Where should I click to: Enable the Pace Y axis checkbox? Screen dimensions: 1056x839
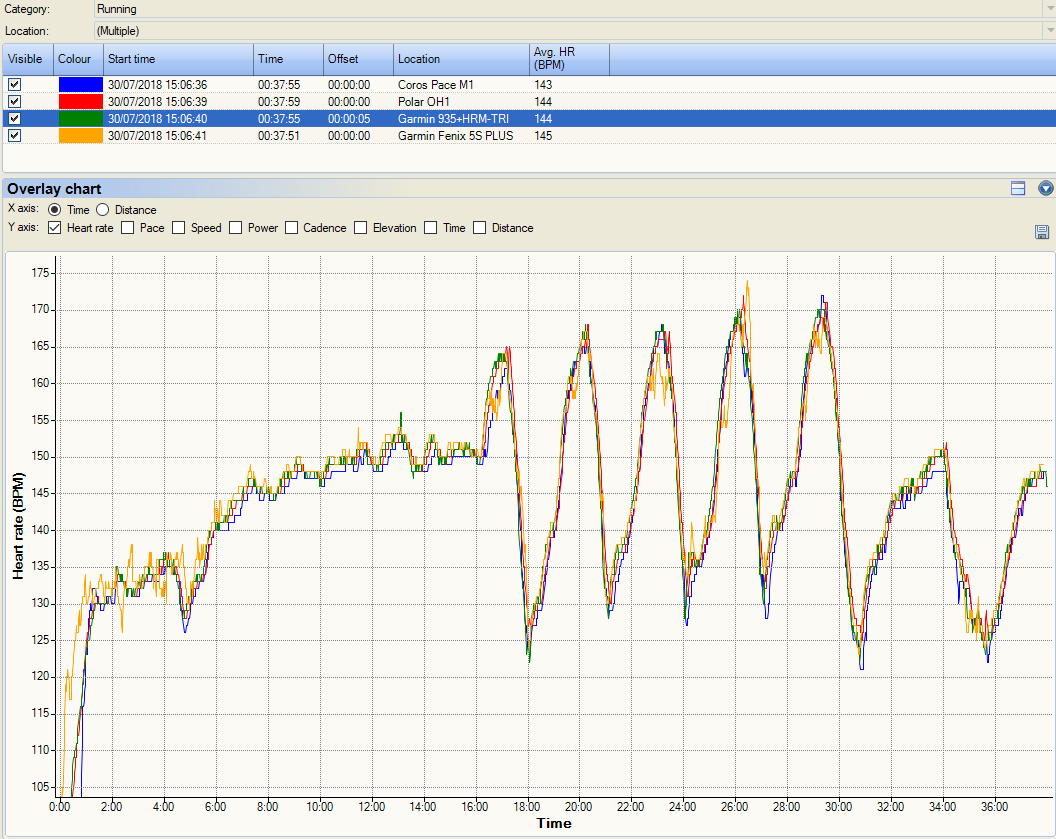pyautogui.click(x=128, y=228)
